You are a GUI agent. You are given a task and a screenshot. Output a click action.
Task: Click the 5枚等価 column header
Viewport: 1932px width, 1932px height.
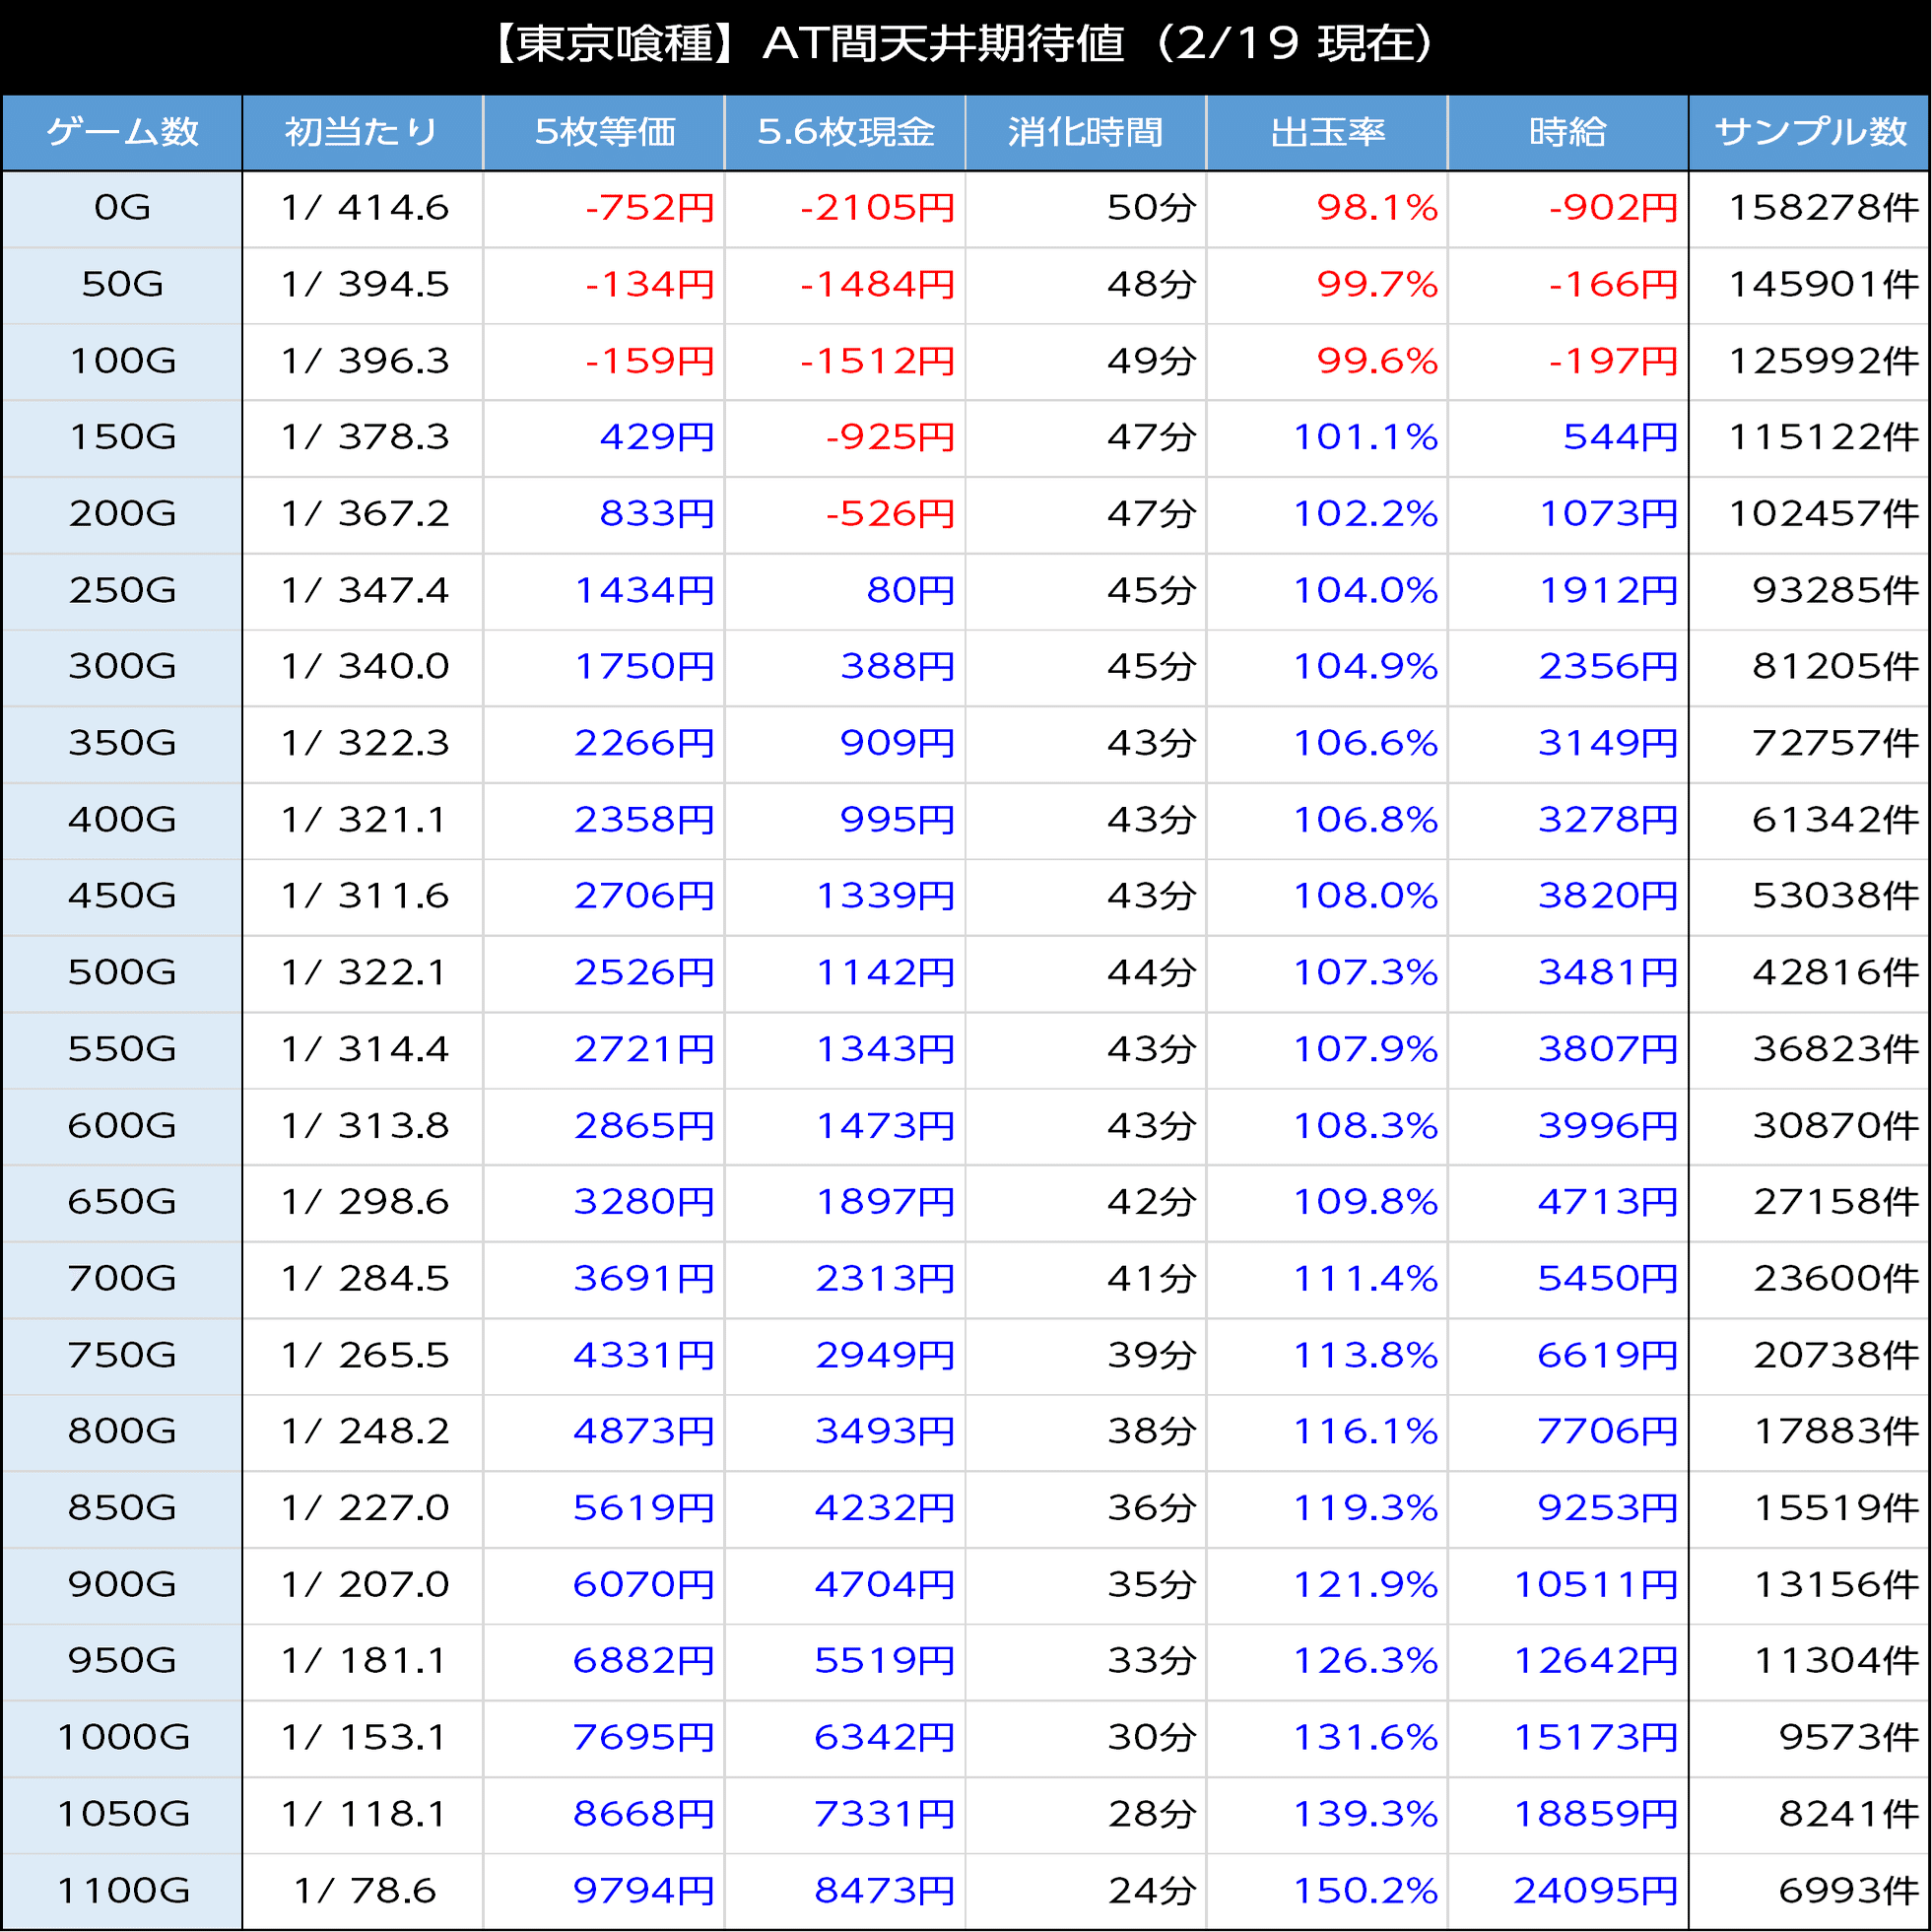click(x=604, y=132)
